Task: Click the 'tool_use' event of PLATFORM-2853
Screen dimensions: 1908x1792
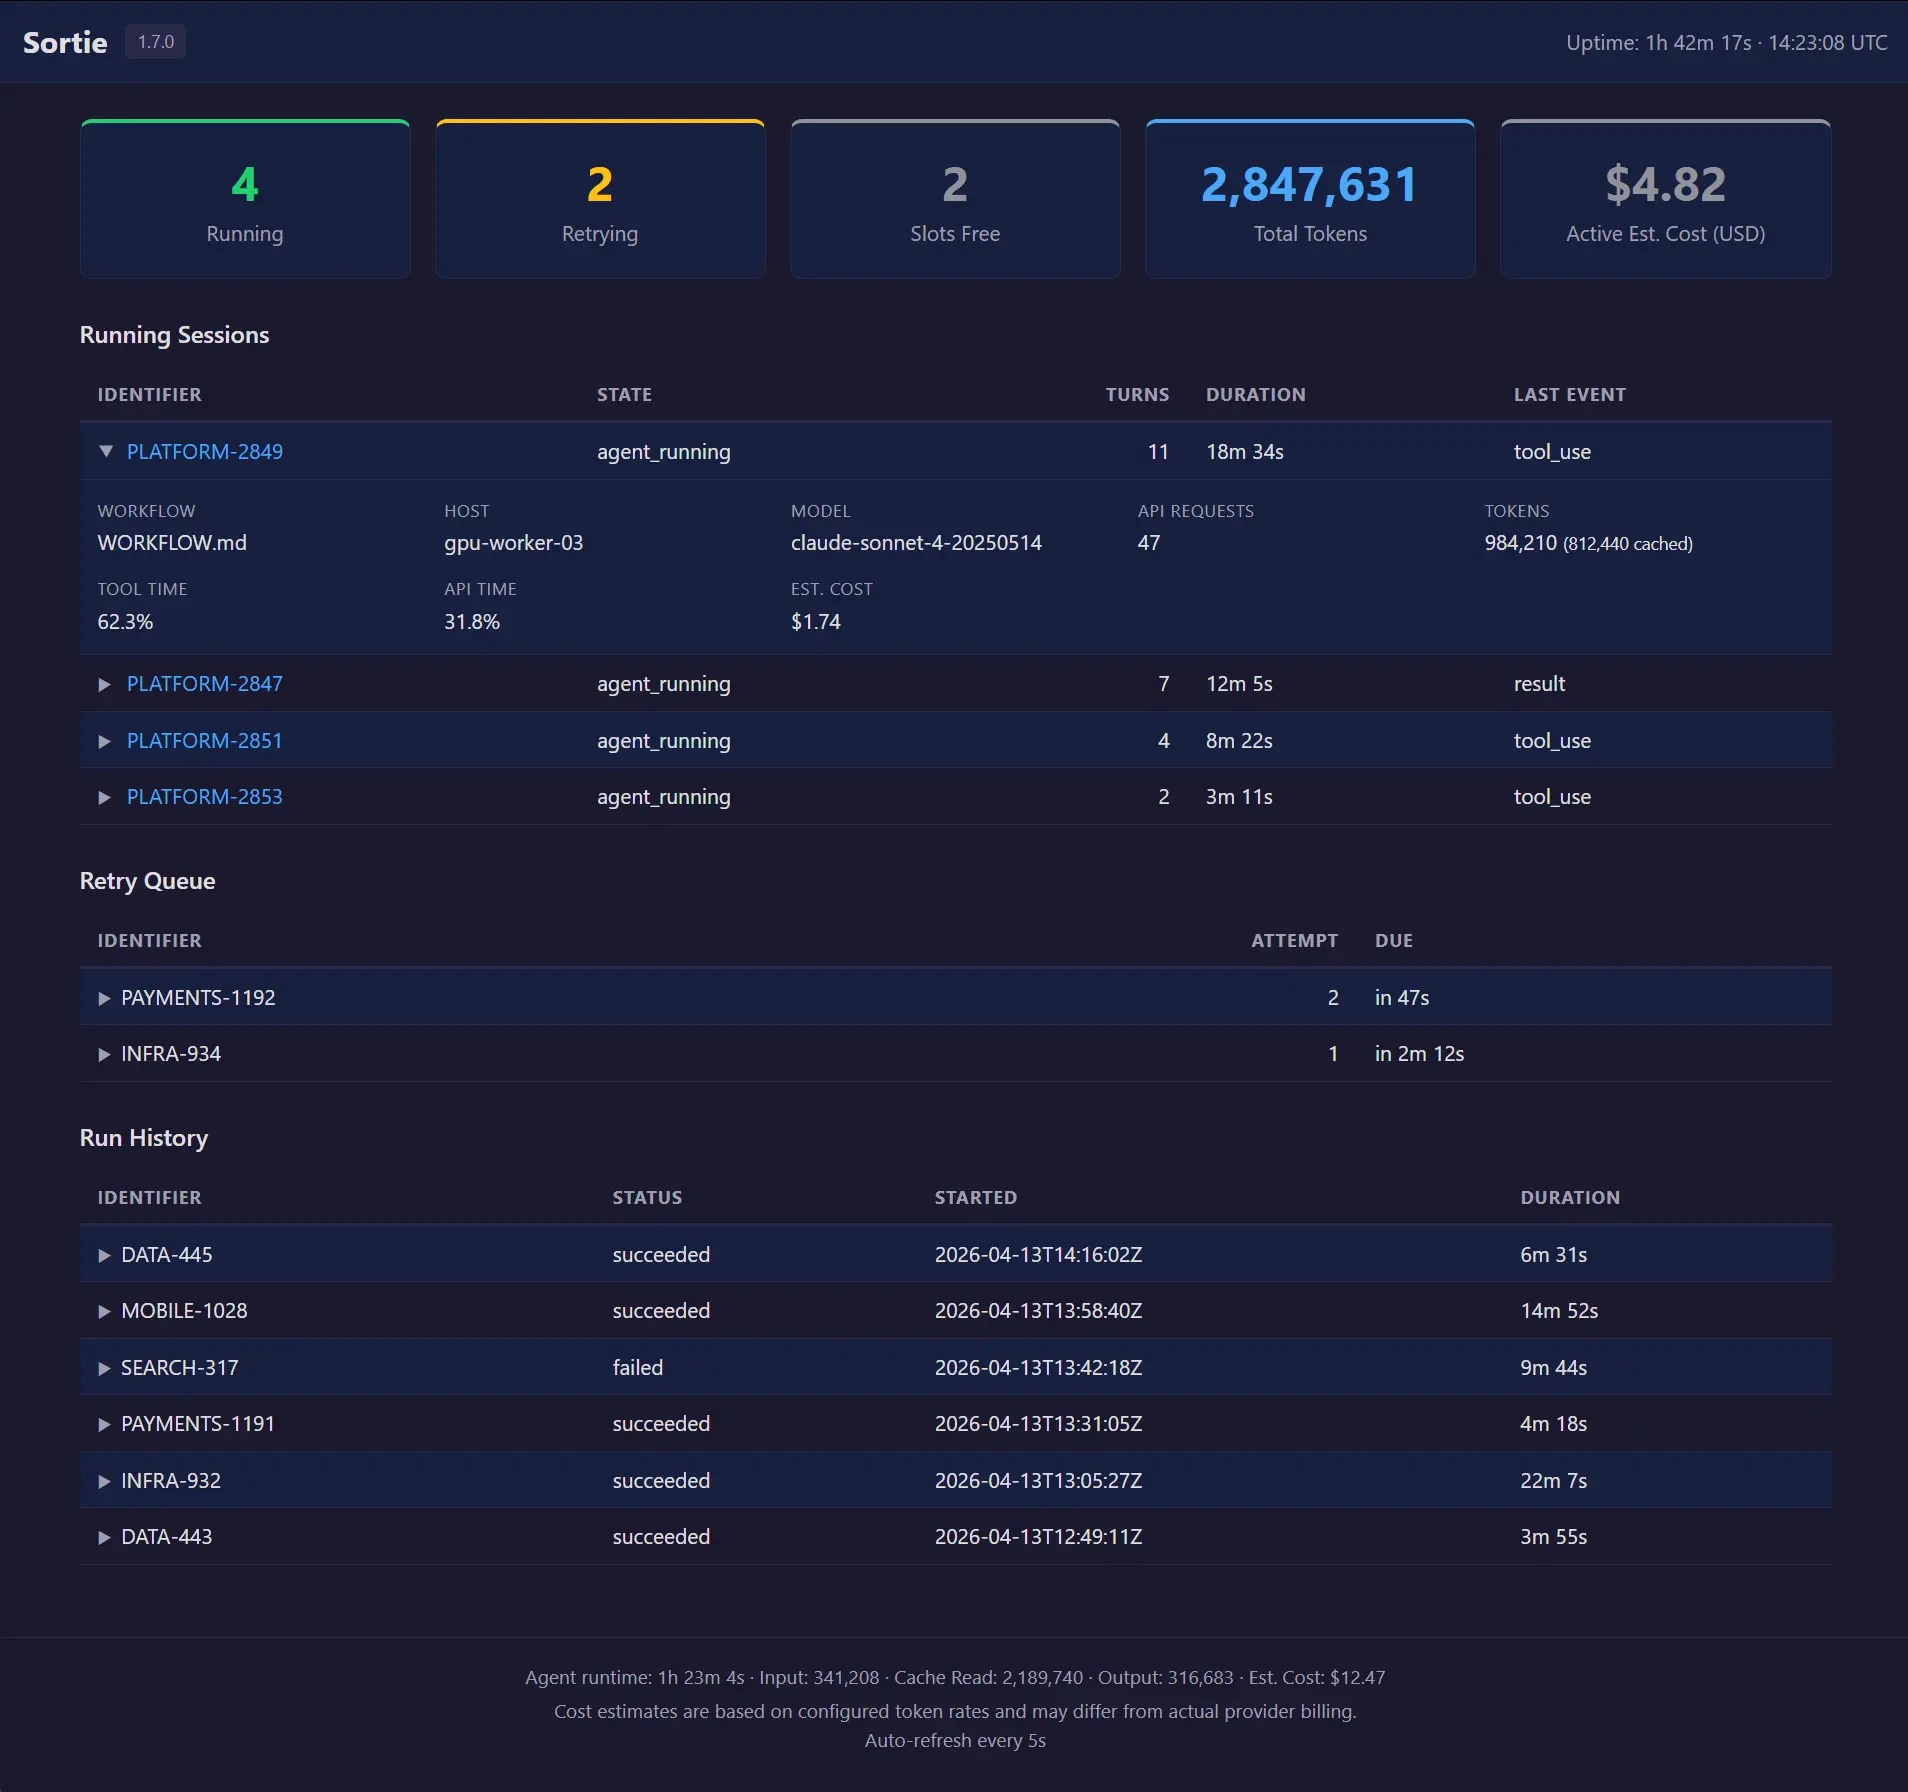Action: (1552, 797)
